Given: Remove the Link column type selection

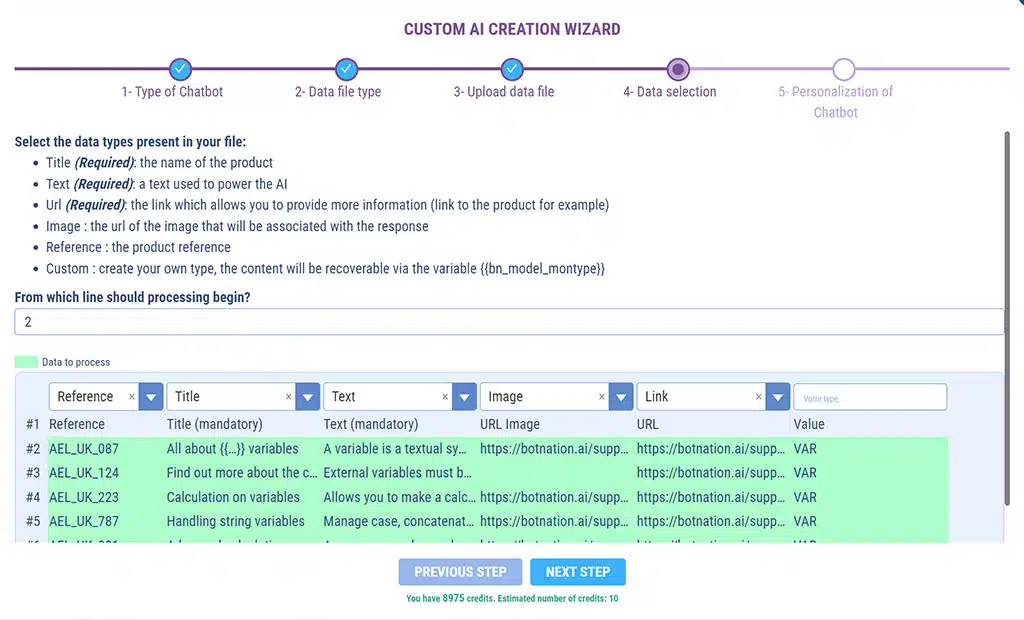Looking at the screenshot, I should click(759, 397).
